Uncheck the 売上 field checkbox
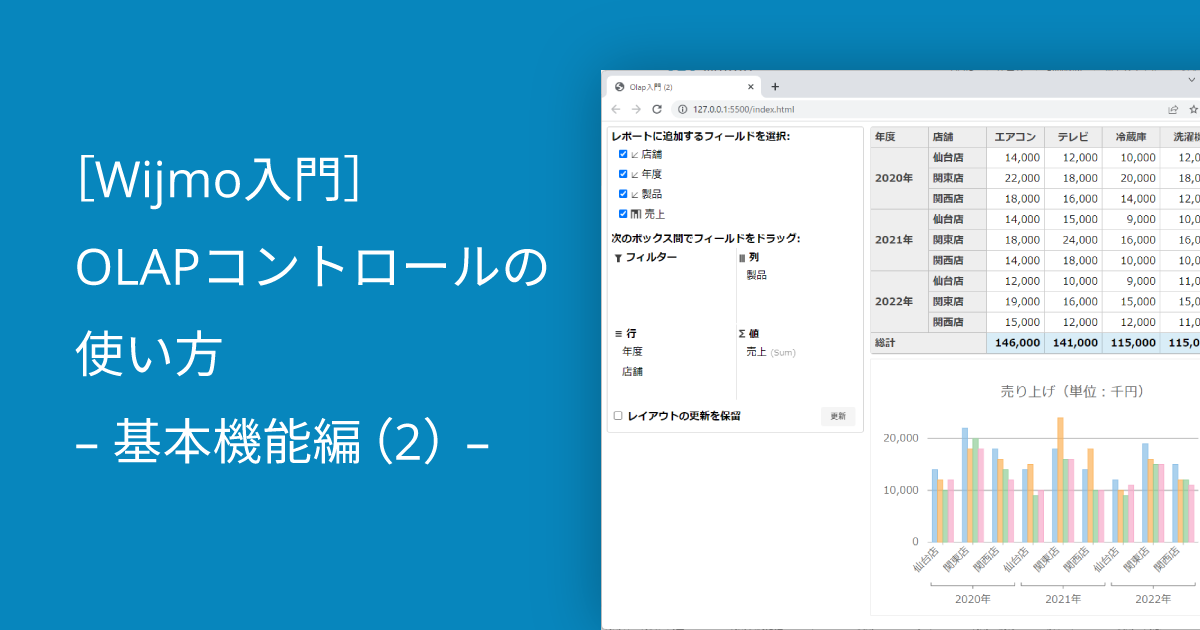1200x630 pixels. 623,213
